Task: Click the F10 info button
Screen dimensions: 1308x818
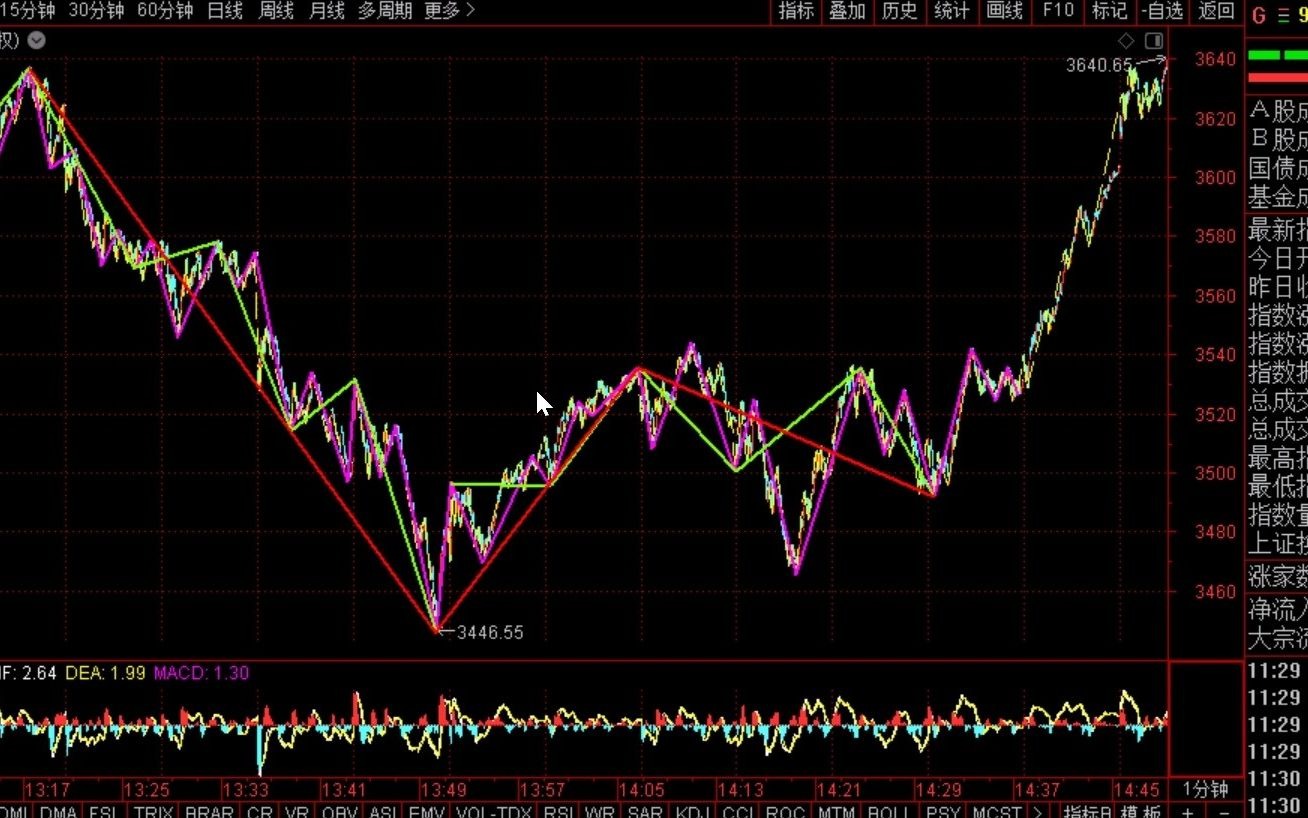Action: (x=1057, y=11)
